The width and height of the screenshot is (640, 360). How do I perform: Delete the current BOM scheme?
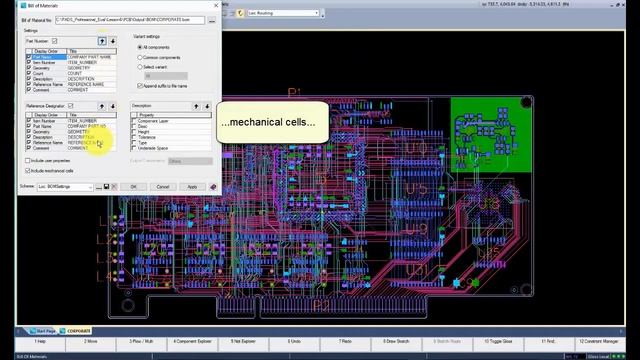(x=114, y=187)
